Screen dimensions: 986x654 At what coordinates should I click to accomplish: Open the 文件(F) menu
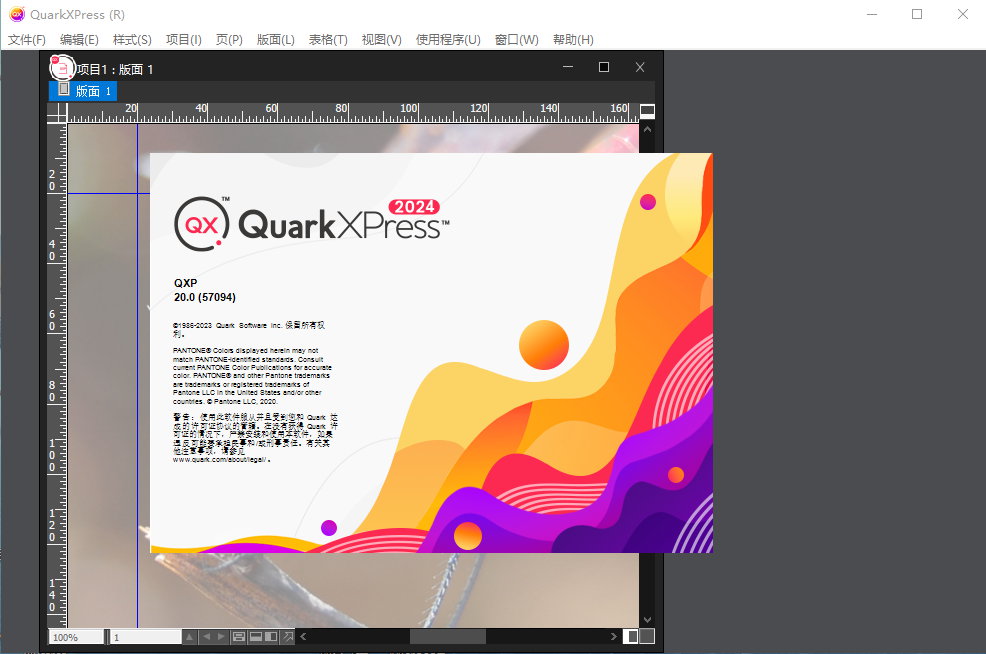[x=26, y=40]
